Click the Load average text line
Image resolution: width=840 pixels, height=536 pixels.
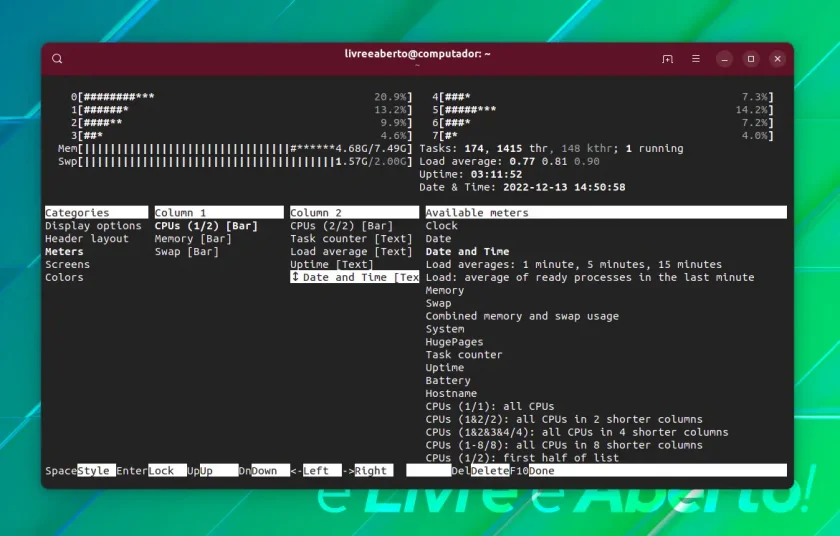(509, 162)
